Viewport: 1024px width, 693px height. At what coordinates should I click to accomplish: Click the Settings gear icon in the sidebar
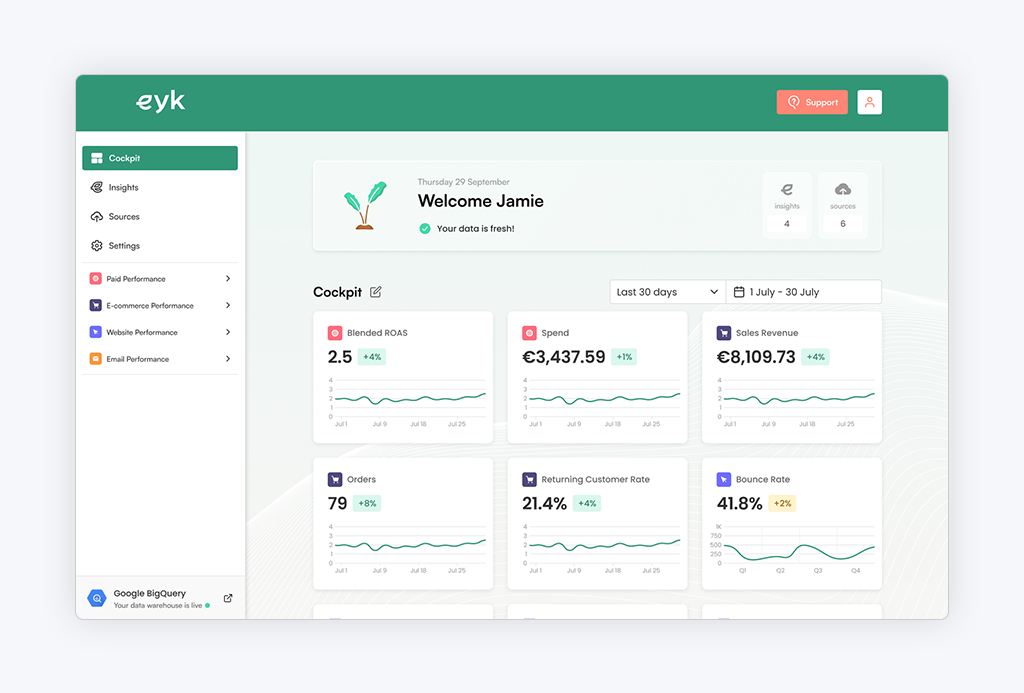coord(97,246)
